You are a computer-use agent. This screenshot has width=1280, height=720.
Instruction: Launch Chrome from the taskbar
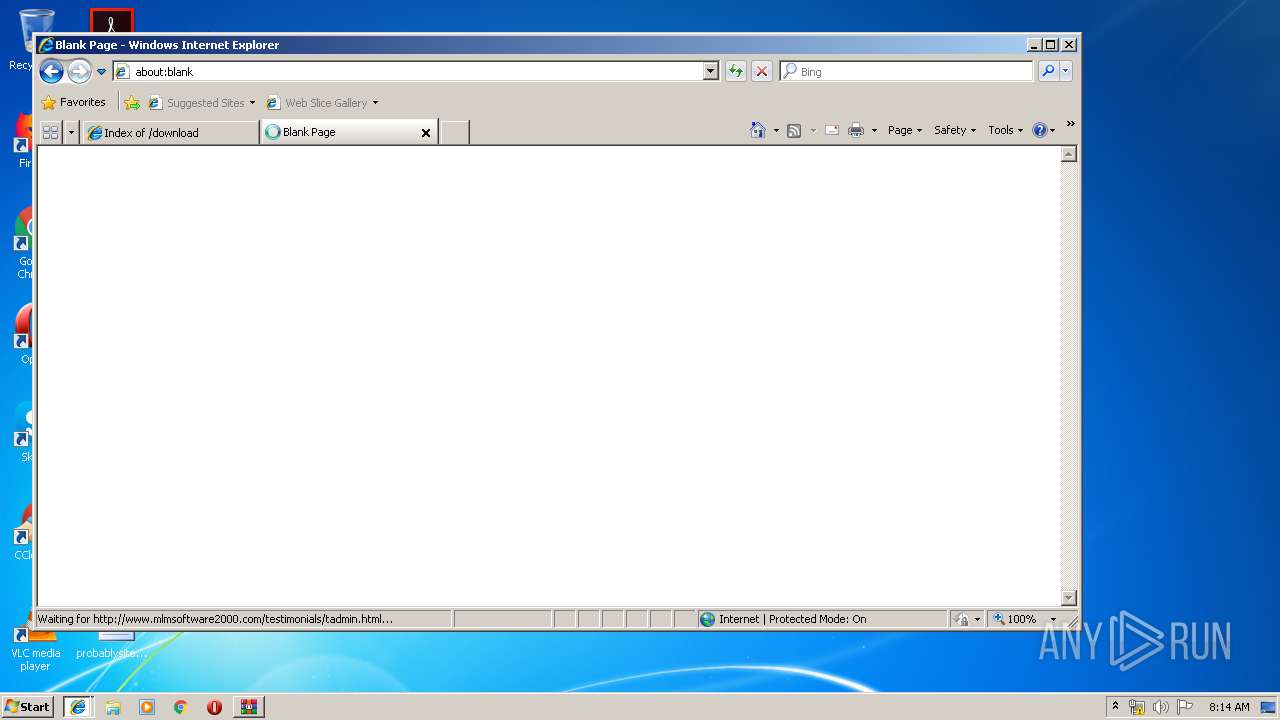180,707
